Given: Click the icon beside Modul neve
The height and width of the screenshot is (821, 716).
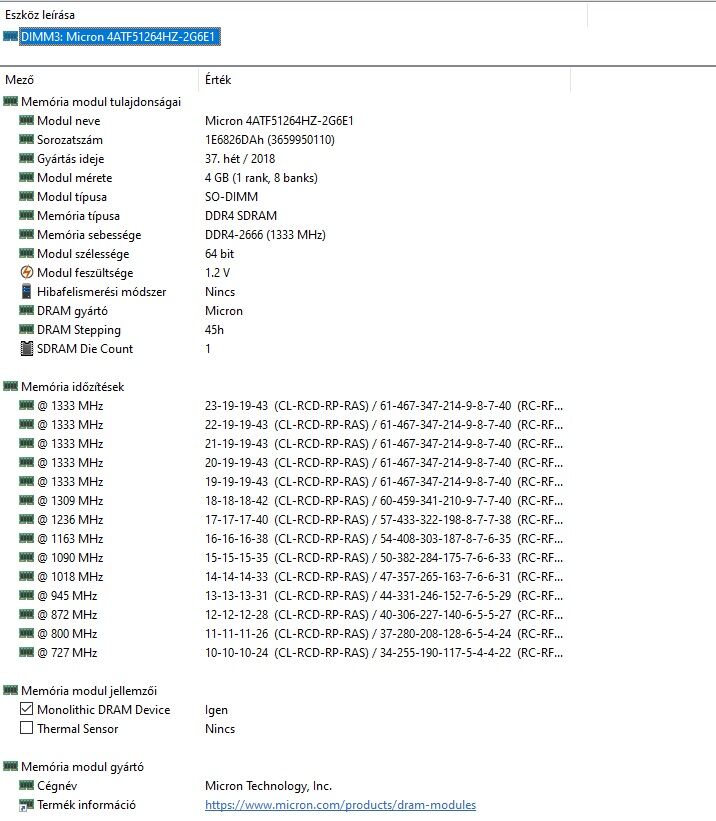Looking at the screenshot, I should pyautogui.click(x=27, y=120).
